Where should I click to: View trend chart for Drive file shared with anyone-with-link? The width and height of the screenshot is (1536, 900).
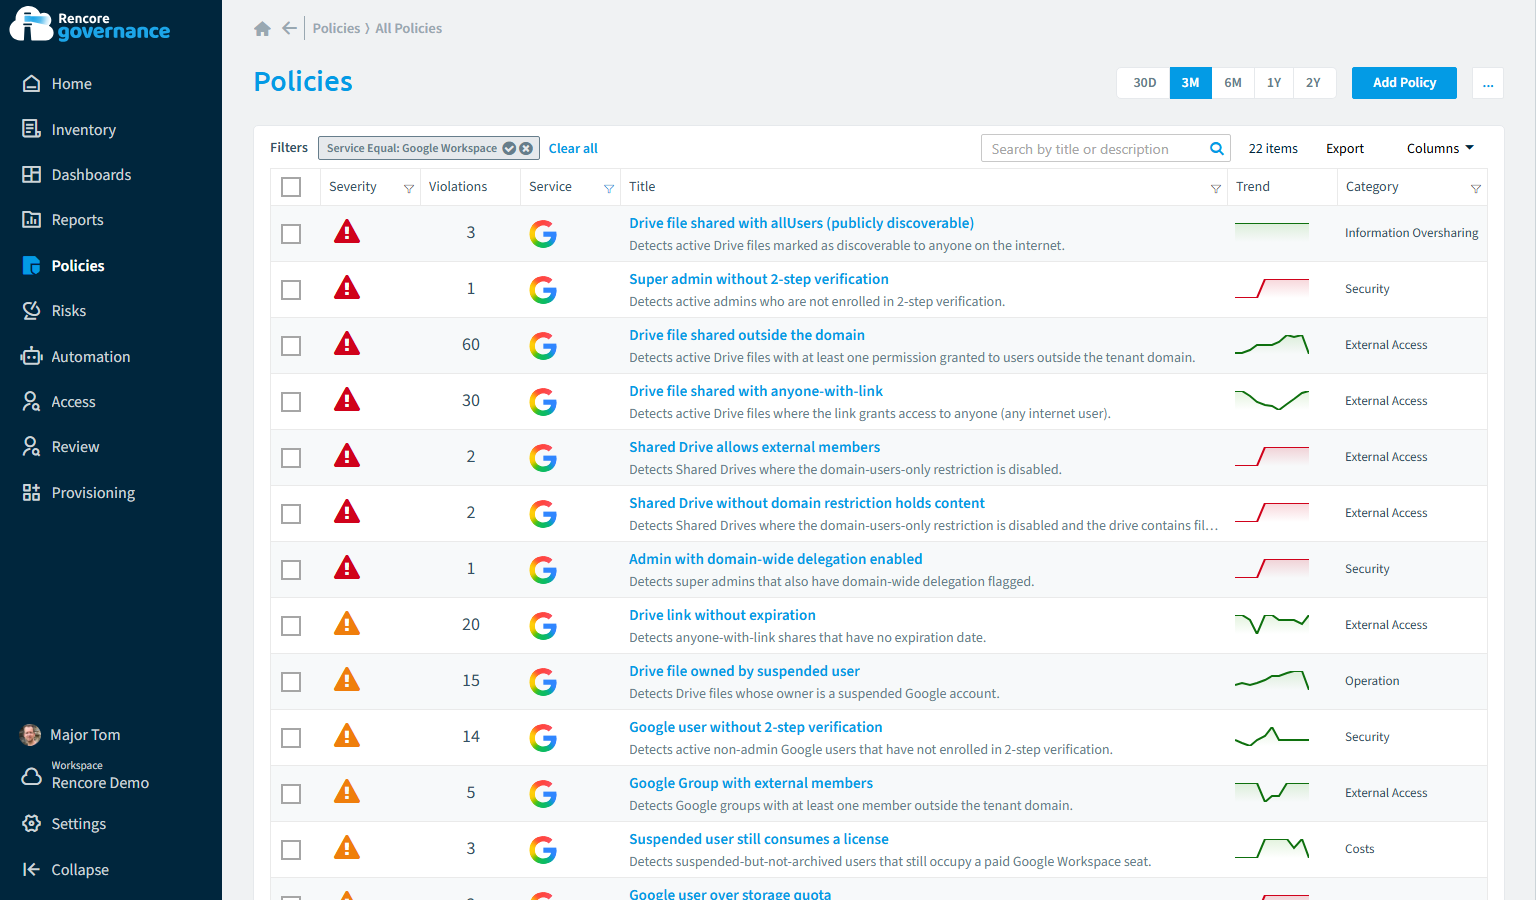point(1272,401)
